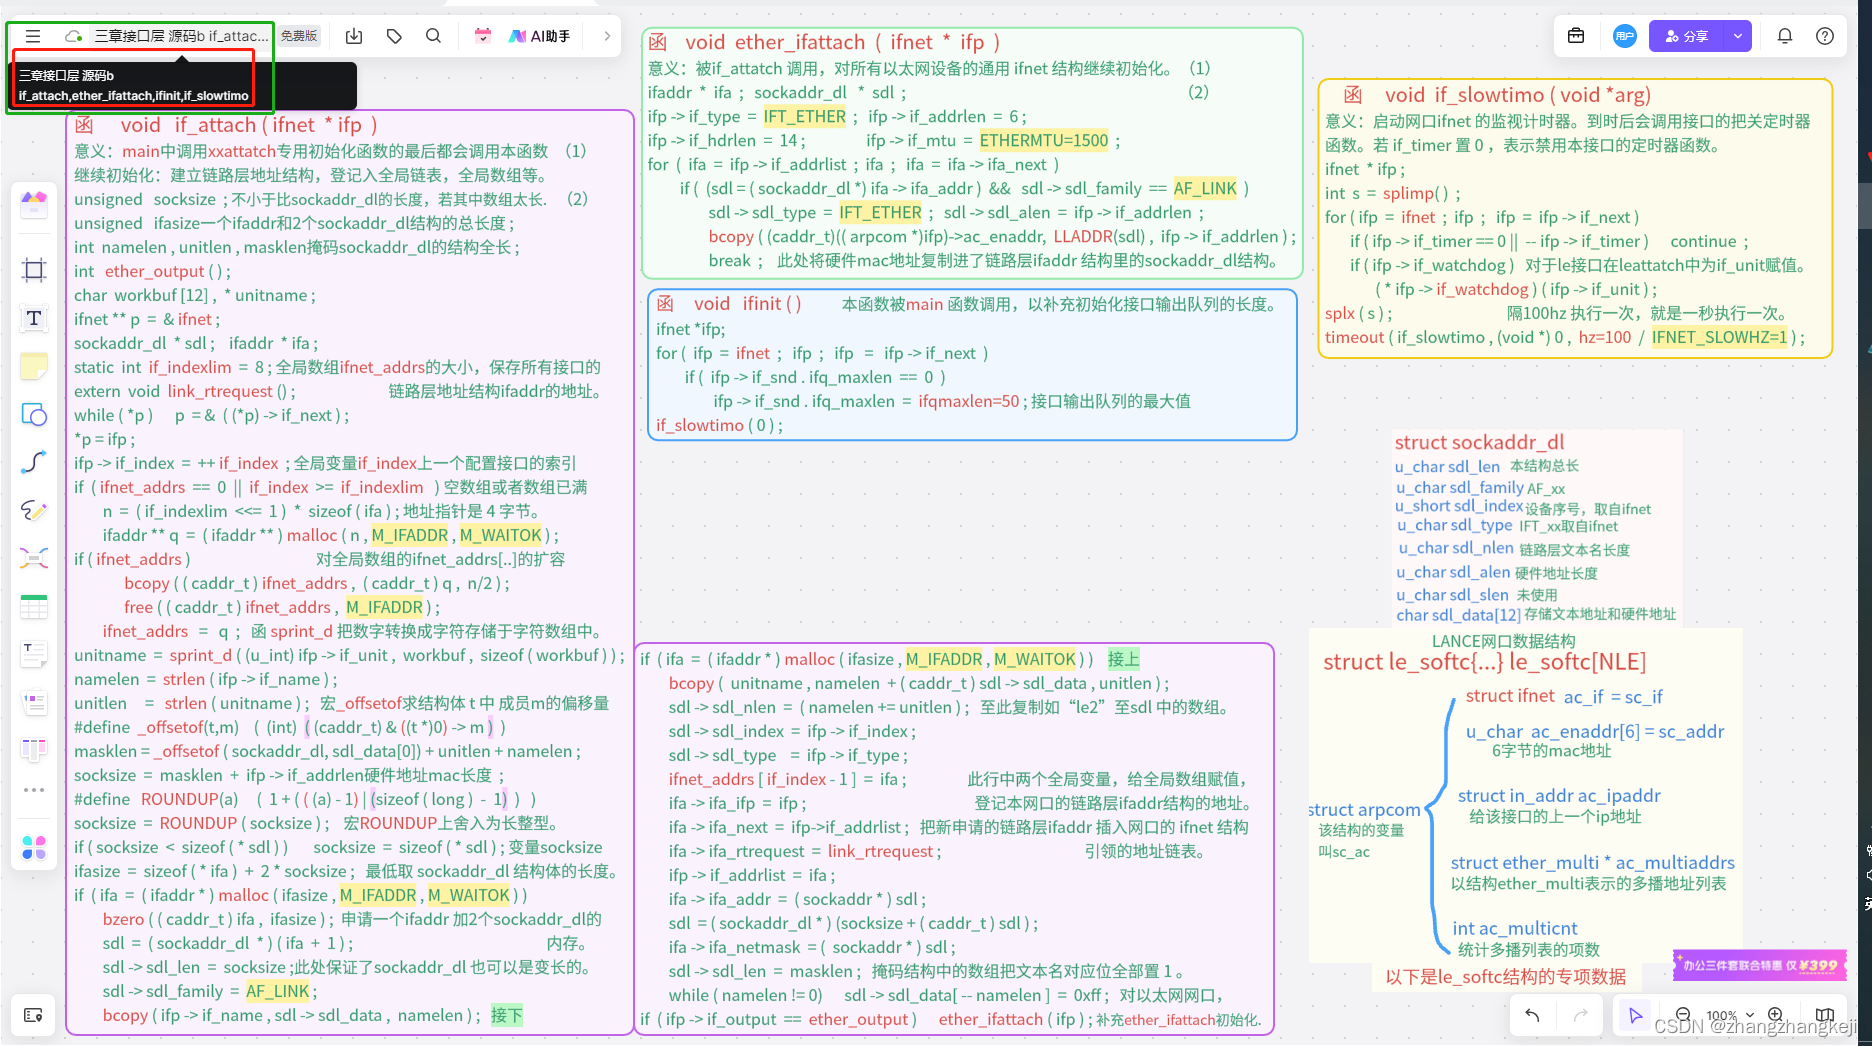Select the Kanban board tool

[x=34, y=749]
